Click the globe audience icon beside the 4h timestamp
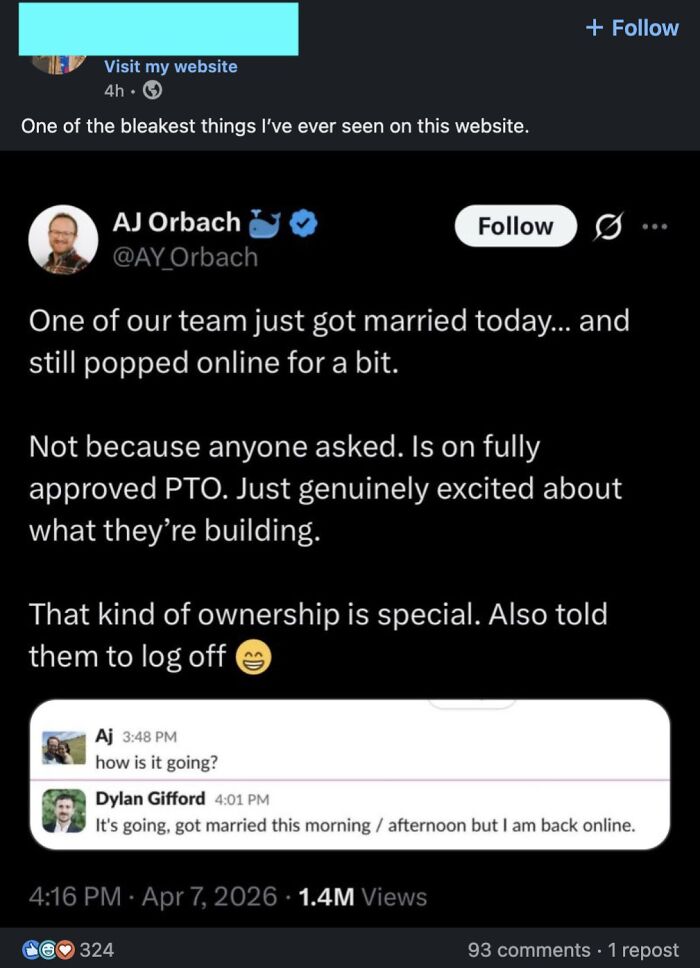Image resolution: width=700 pixels, height=968 pixels. pyautogui.click(x=151, y=88)
